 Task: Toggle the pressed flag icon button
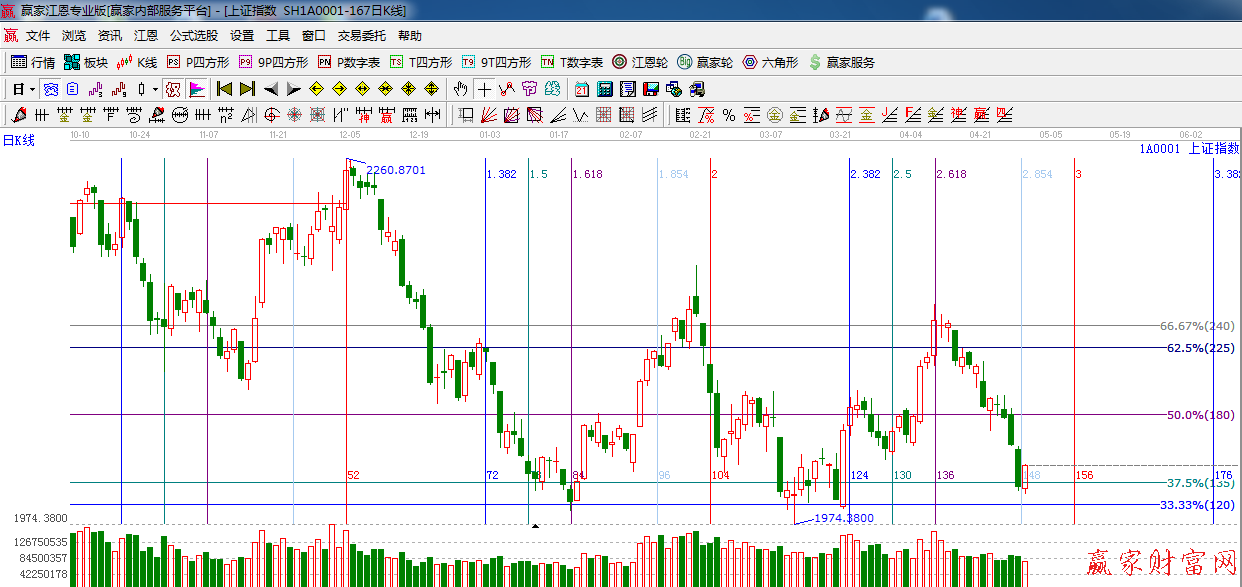pos(196,89)
